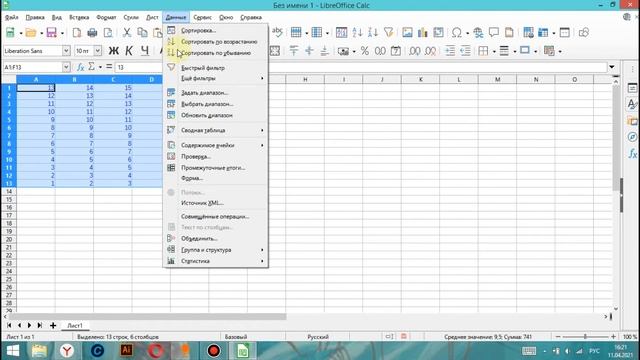This screenshot has height=360, width=640.
Task: Click the Export as PDF icon
Action: (77, 33)
